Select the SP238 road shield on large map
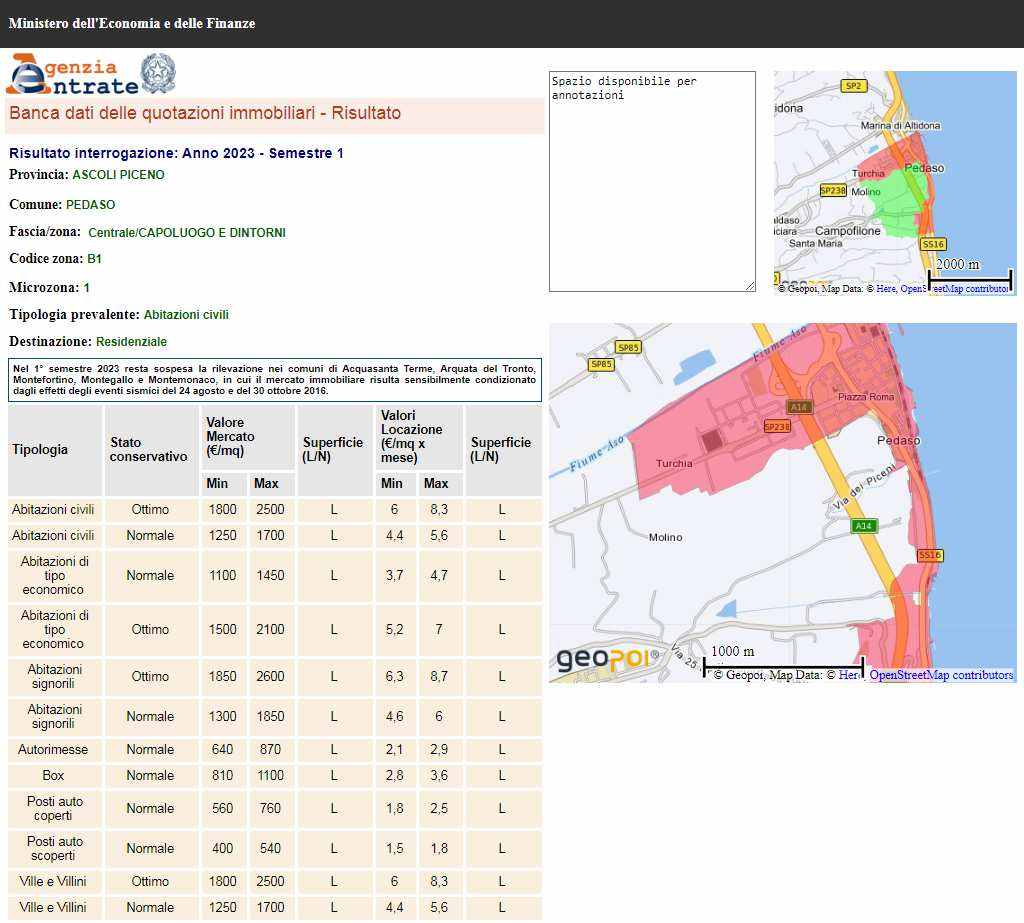Screen dimensions: 1024x923 [776, 426]
